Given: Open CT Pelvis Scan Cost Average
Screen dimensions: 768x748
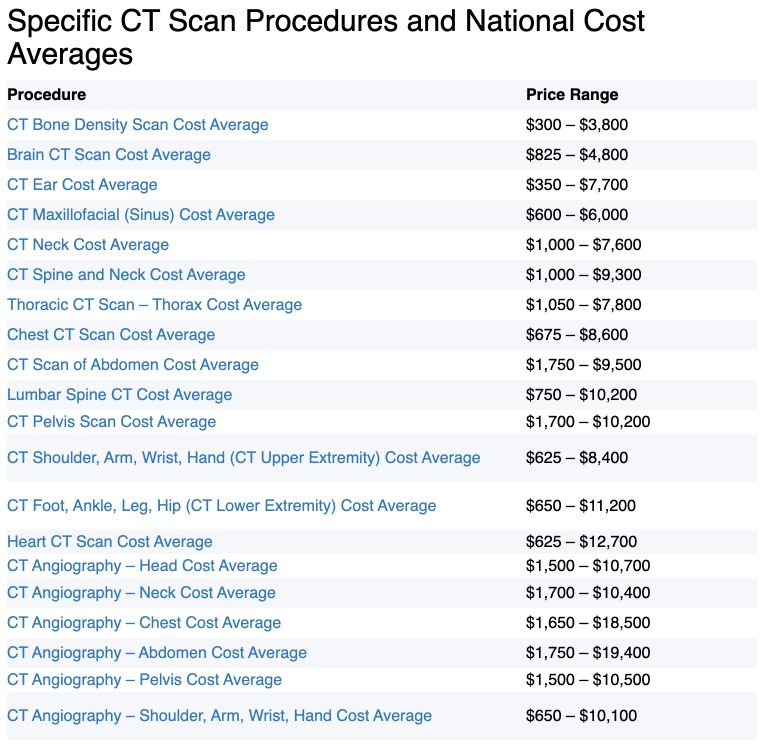Looking at the screenshot, I should [111, 422].
